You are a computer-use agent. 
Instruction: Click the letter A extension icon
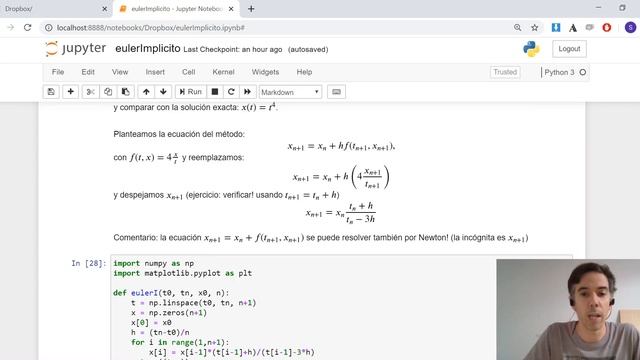click(573, 28)
